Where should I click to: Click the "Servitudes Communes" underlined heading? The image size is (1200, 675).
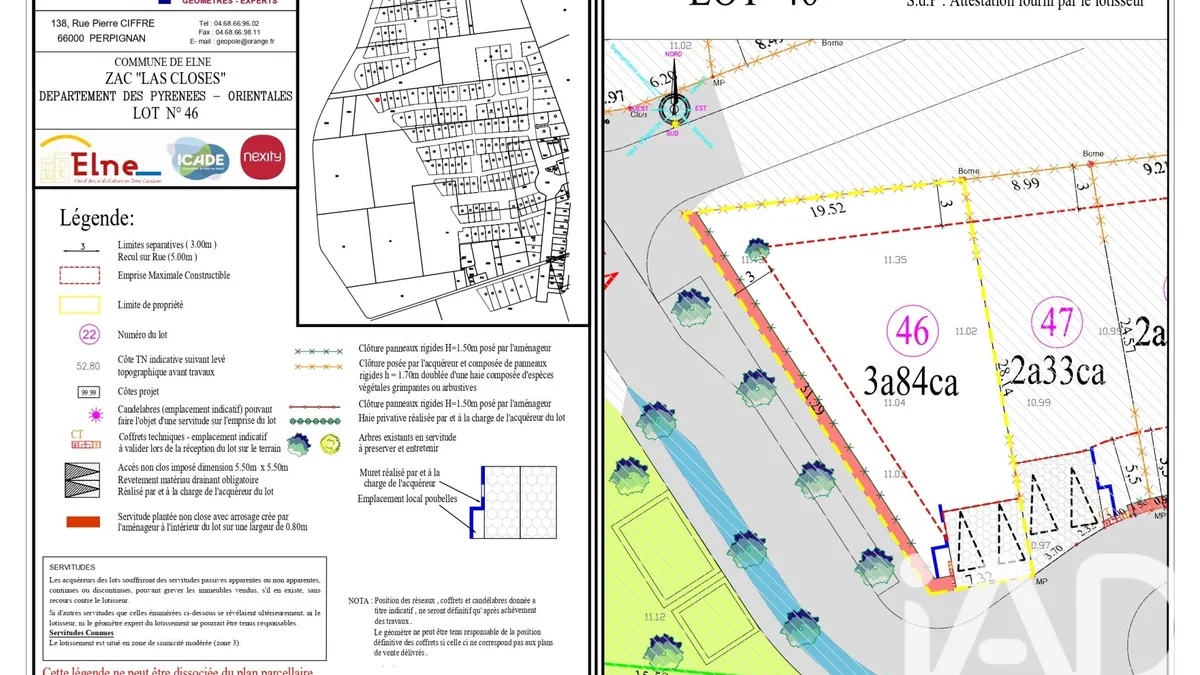point(81,633)
